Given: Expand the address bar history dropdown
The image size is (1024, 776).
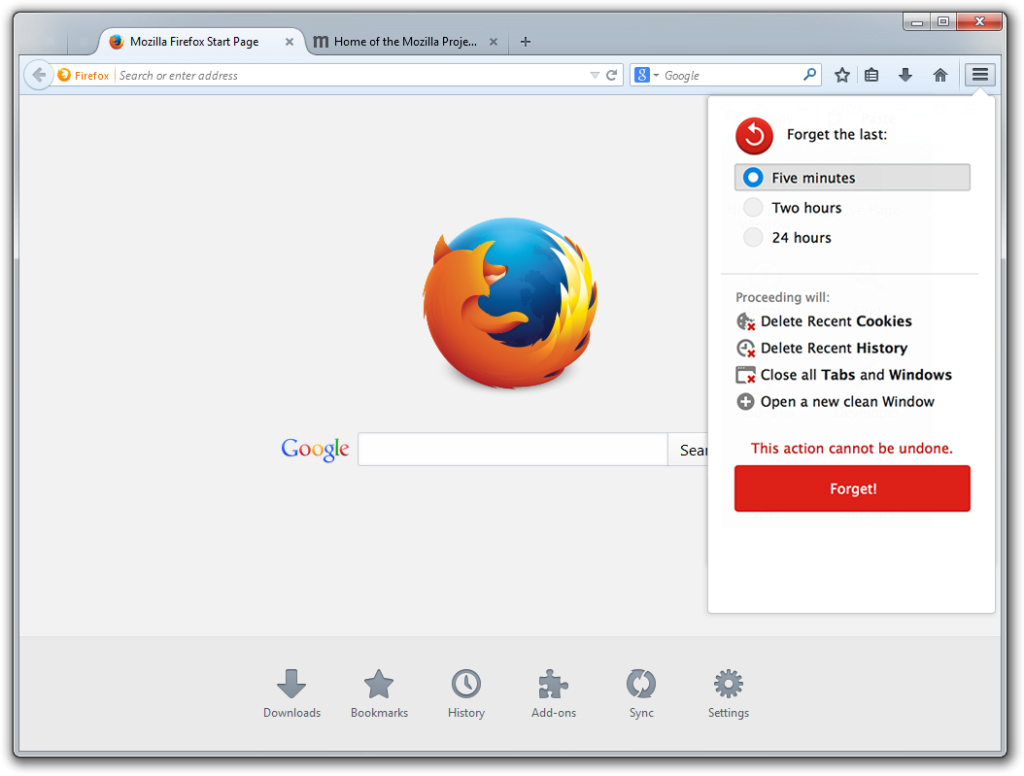Looking at the screenshot, I should coord(594,75).
